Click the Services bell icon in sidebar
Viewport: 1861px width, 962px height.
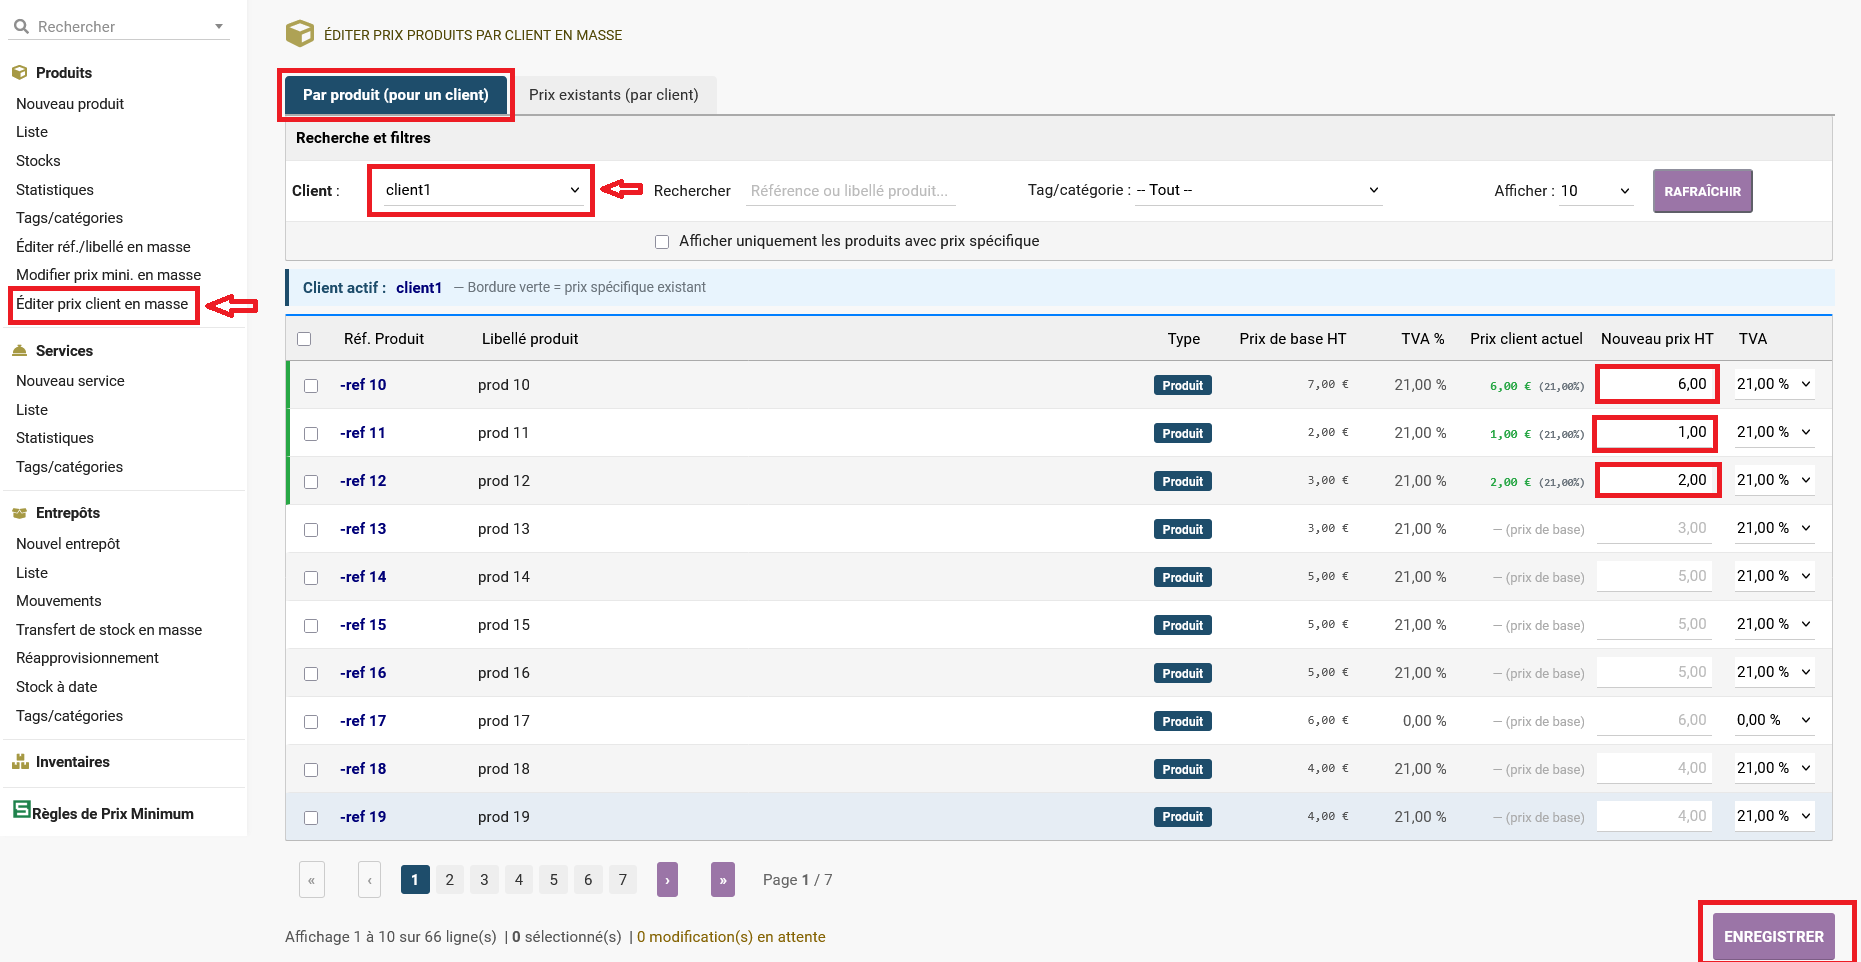(x=19, y=351)
